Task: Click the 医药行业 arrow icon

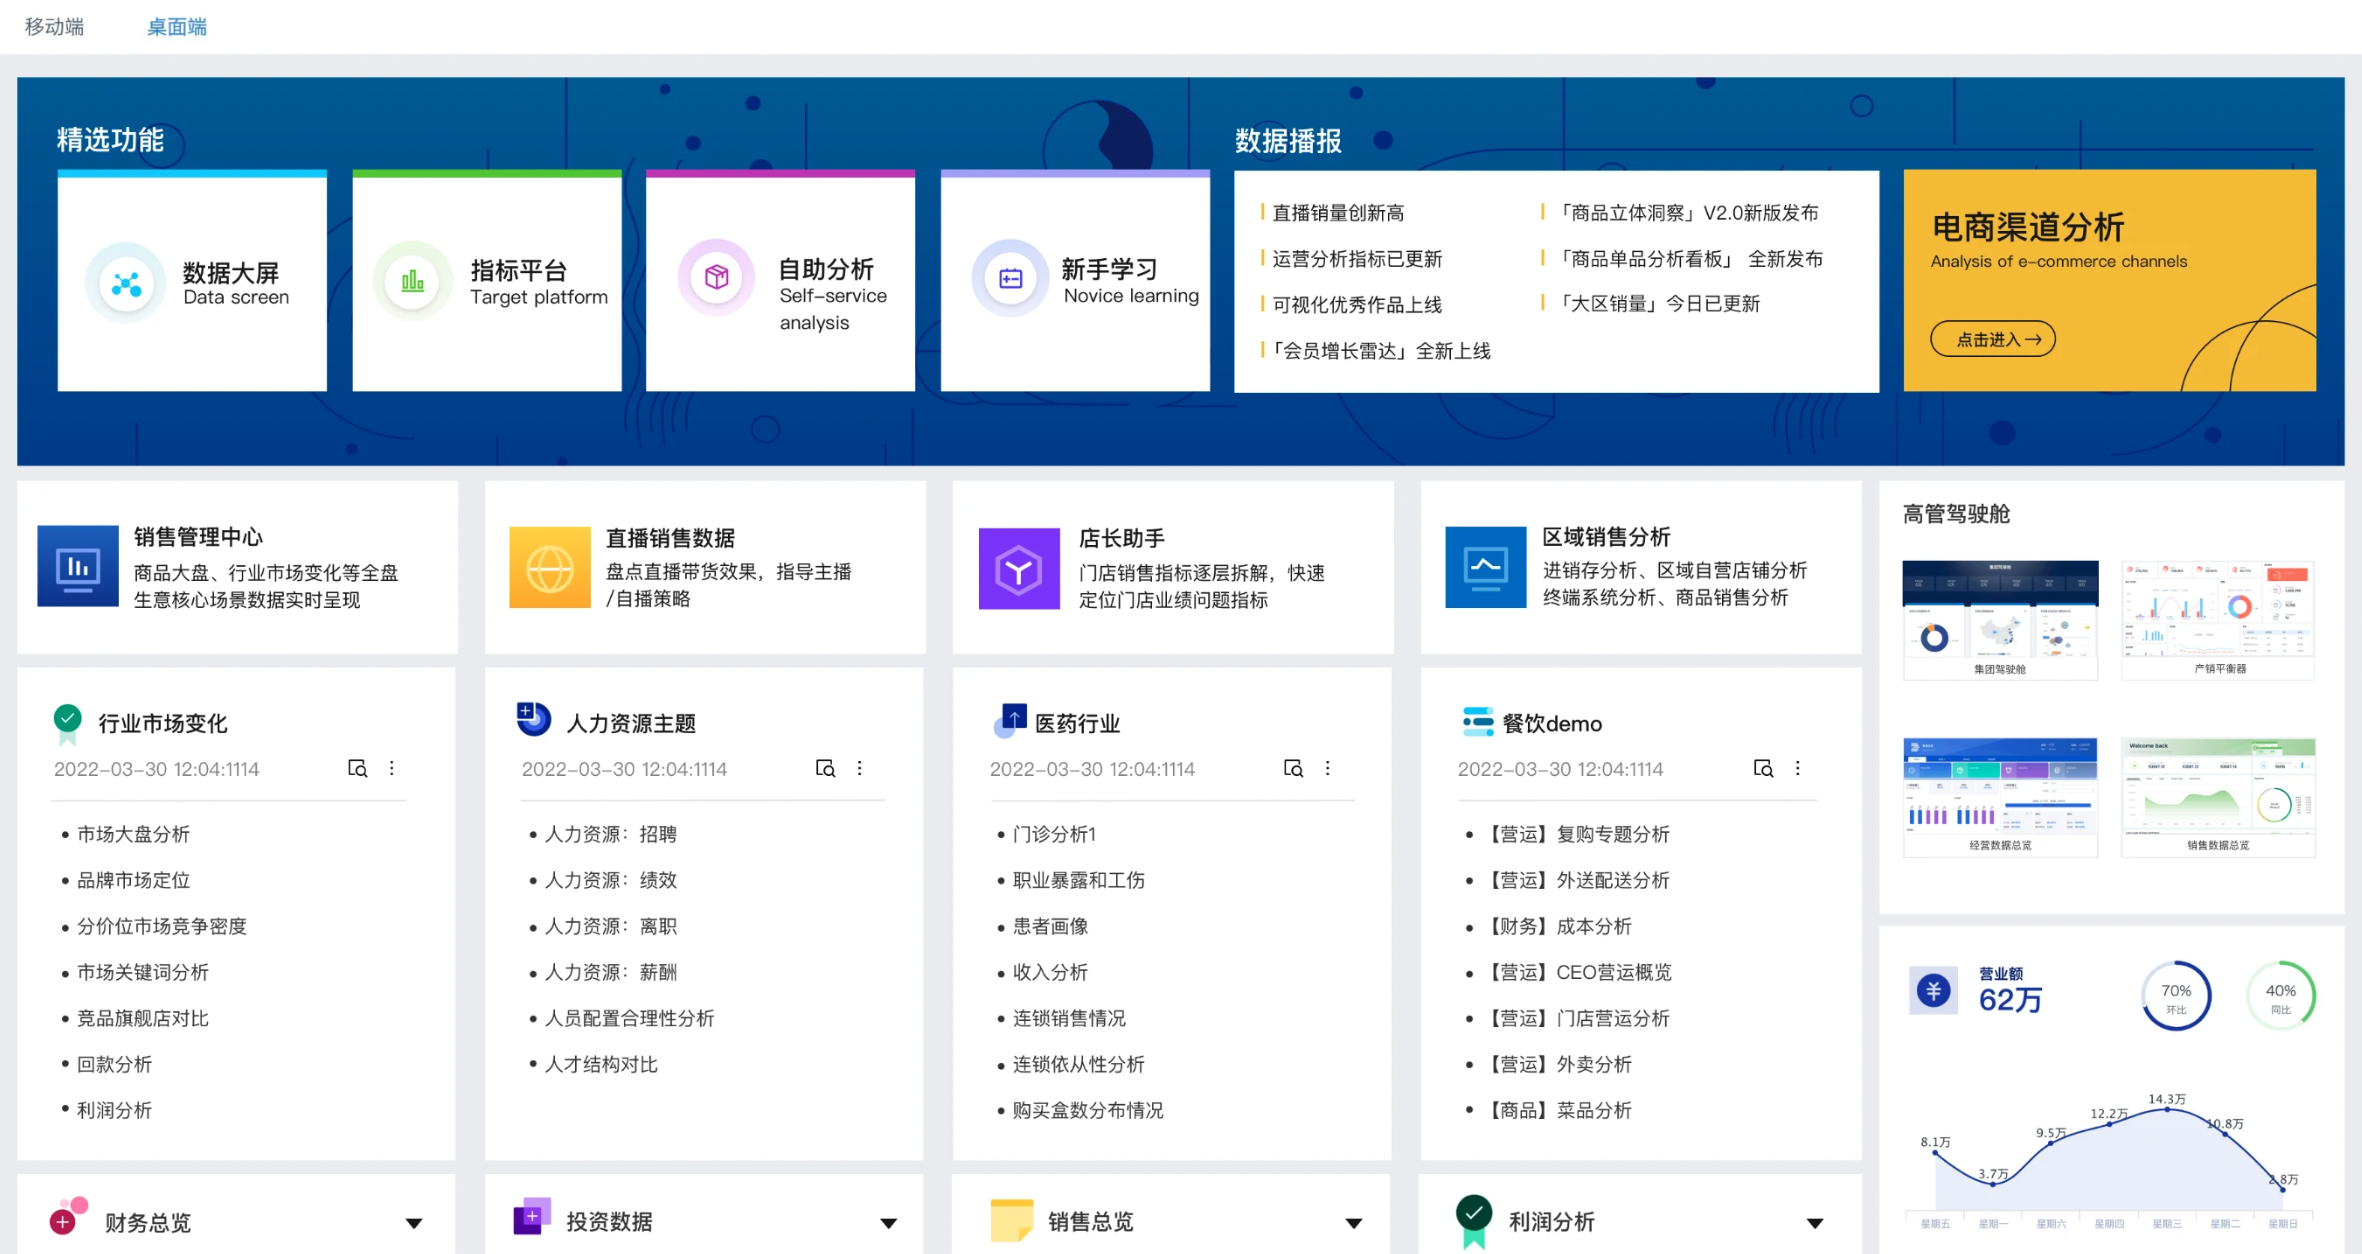Action: 1010,721
